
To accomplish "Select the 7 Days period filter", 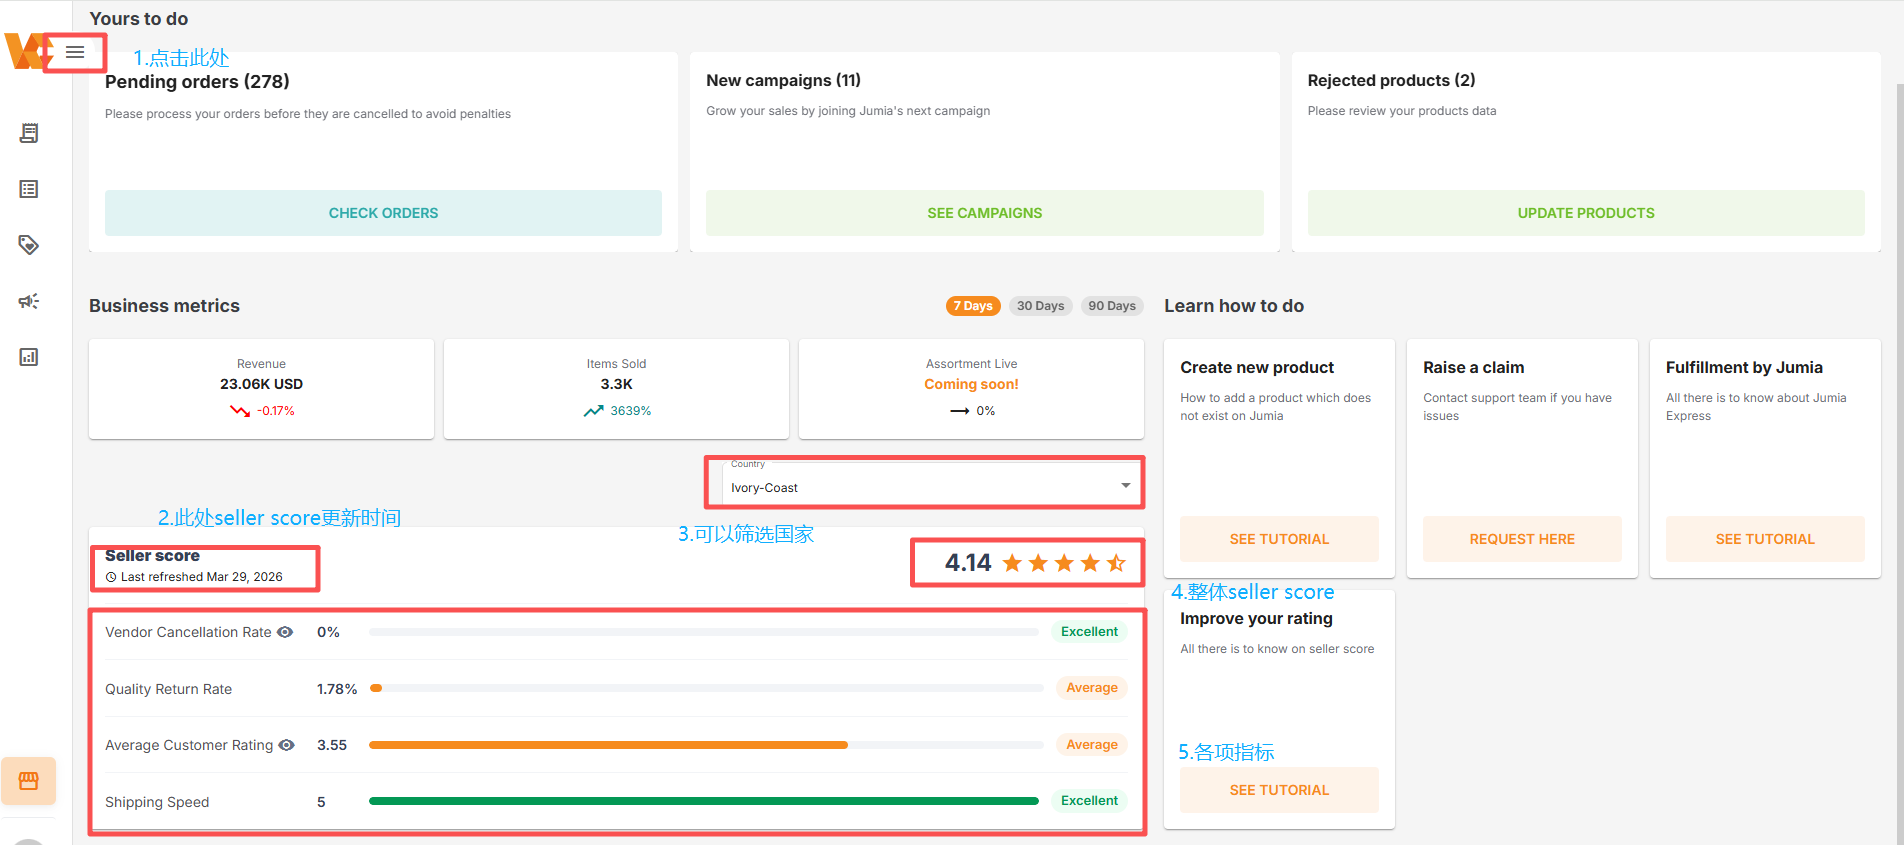I will click(x=972, y=306).
